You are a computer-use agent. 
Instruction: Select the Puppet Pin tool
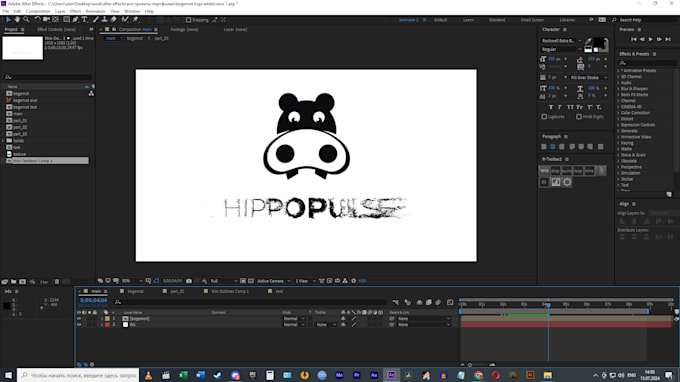[136, 20]
